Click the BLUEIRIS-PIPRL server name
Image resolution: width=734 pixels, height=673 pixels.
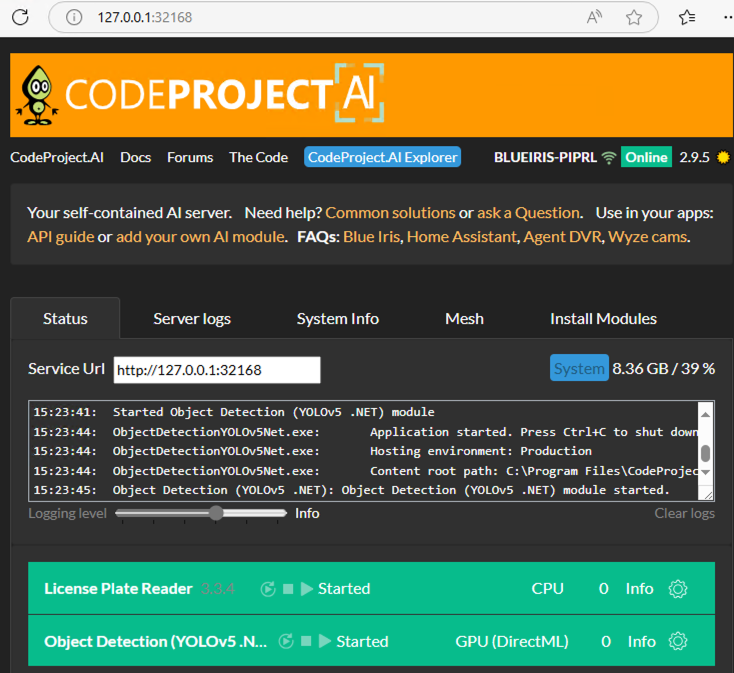(x=545, y=157)
